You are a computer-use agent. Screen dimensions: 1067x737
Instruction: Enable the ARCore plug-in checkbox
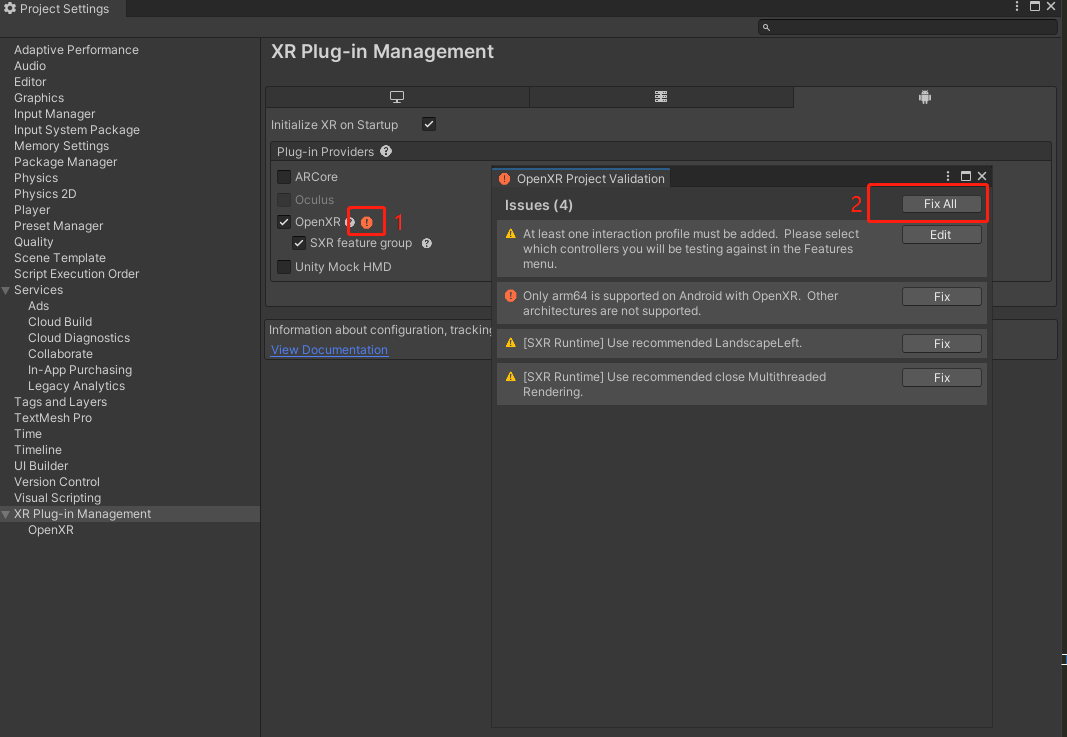[x=285, y=177]
